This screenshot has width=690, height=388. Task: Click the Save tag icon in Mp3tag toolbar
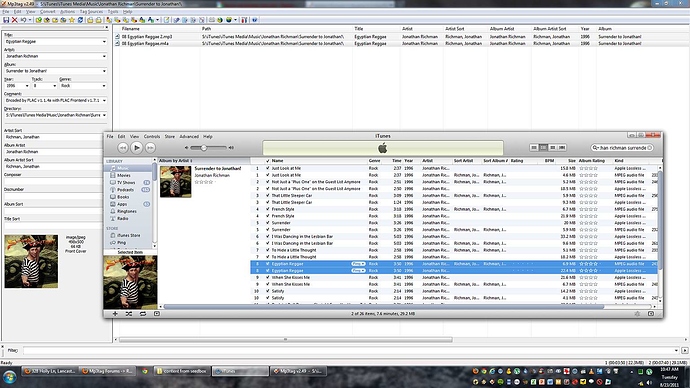pos(6,20)
